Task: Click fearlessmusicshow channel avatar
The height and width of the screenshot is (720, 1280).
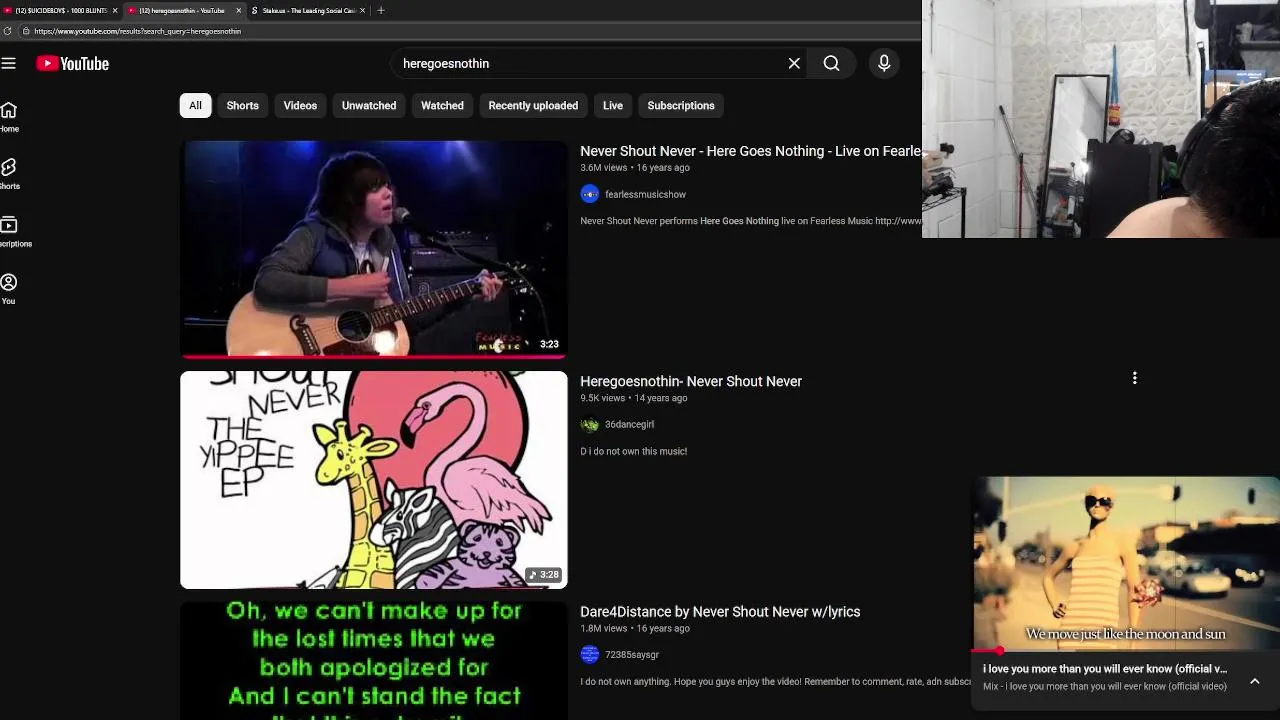Action: 590,194
